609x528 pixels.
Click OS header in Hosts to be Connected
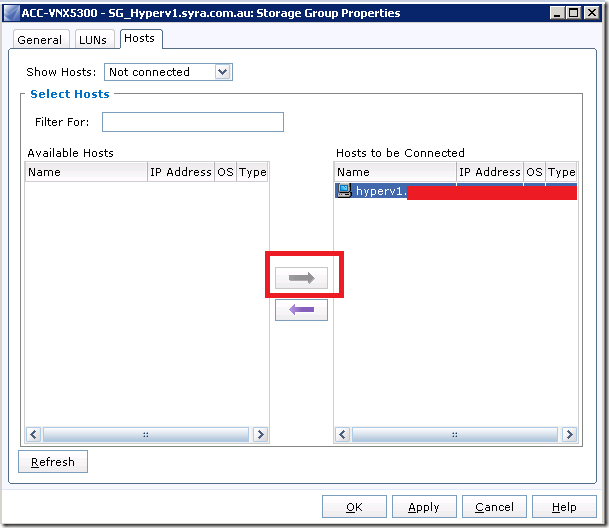click(534, 172)
